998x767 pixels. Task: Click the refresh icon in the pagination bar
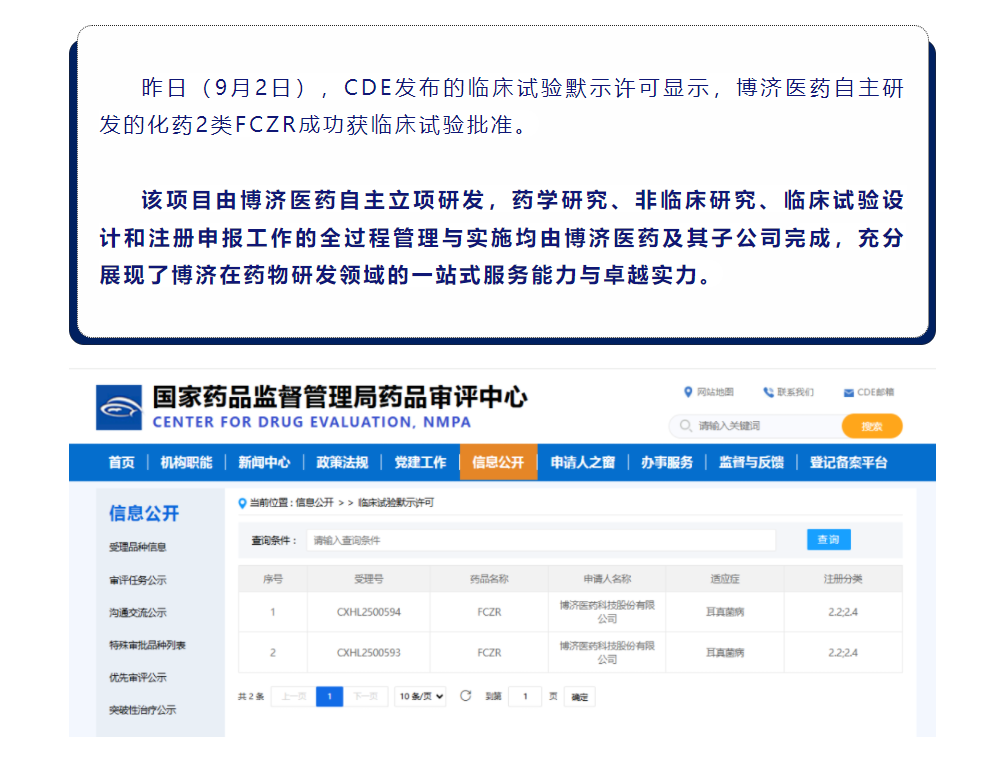[464, 695]
